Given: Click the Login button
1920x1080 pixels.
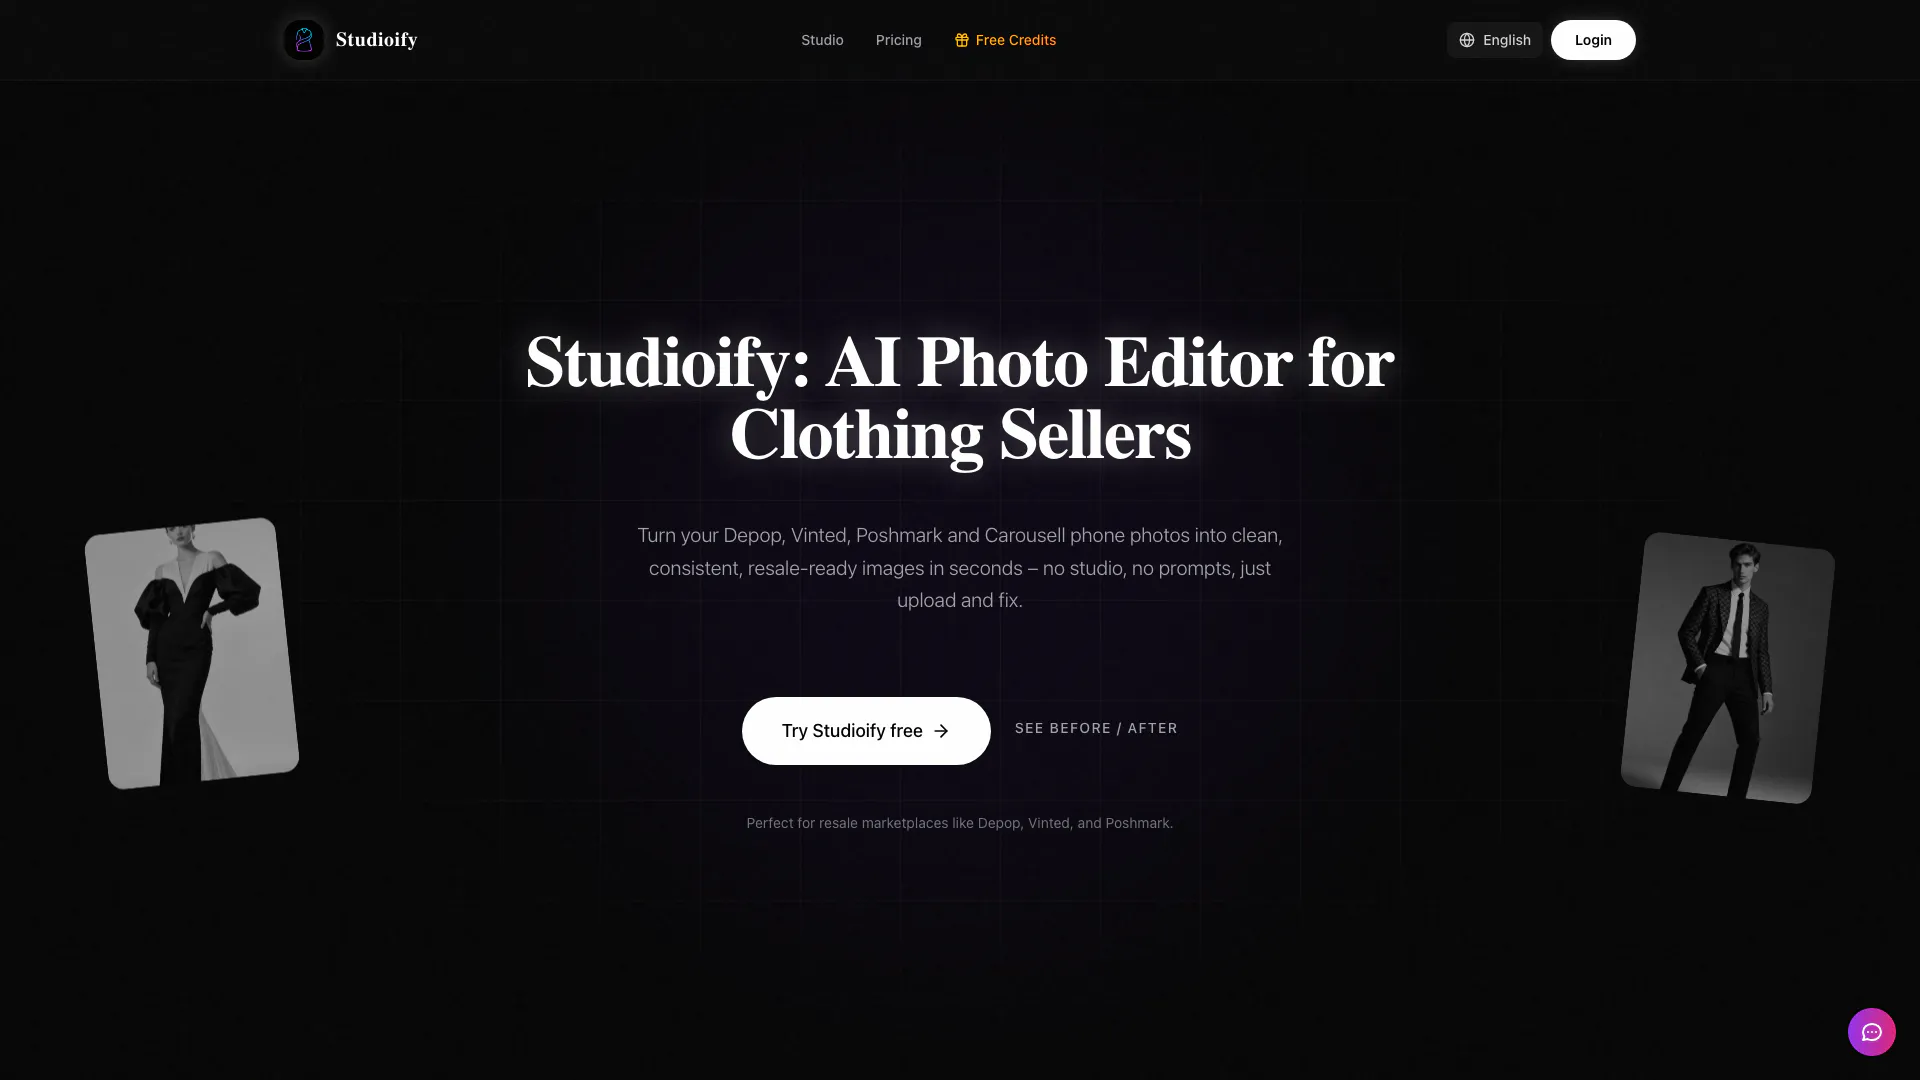Looking at the screenshot, I should (x=1593, y=40).
